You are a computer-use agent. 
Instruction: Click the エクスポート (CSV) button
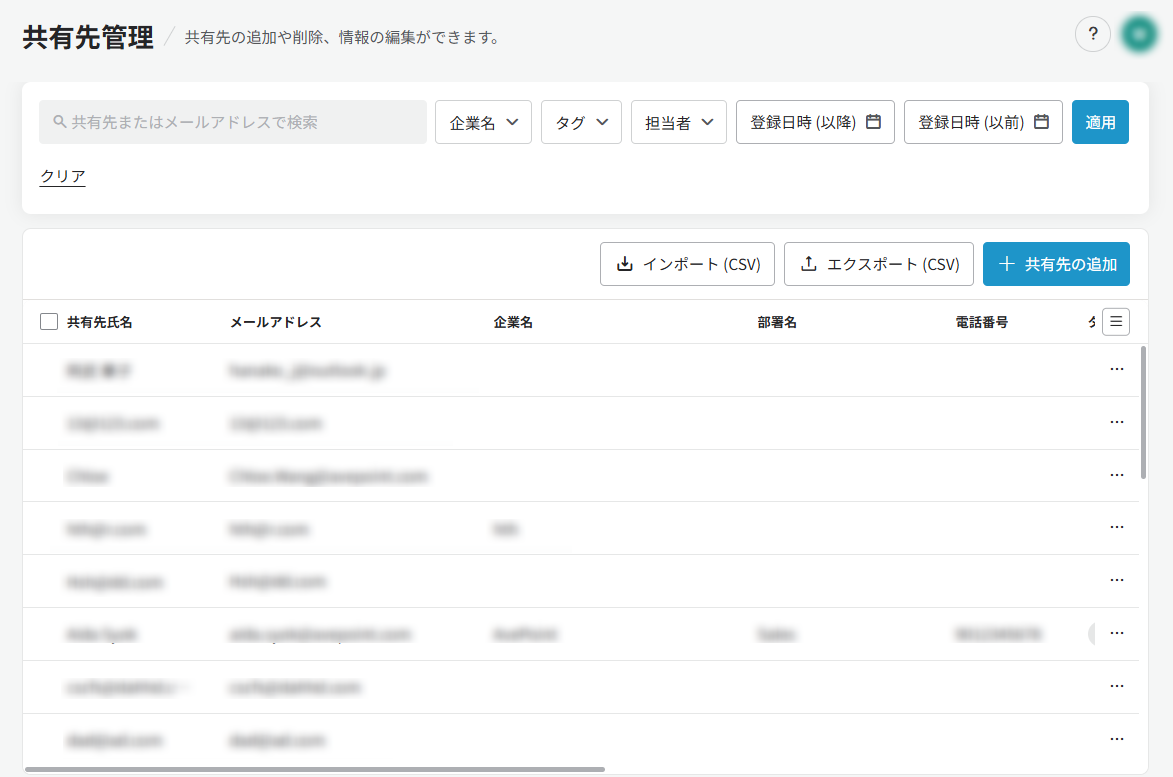(x=878, y=264)
